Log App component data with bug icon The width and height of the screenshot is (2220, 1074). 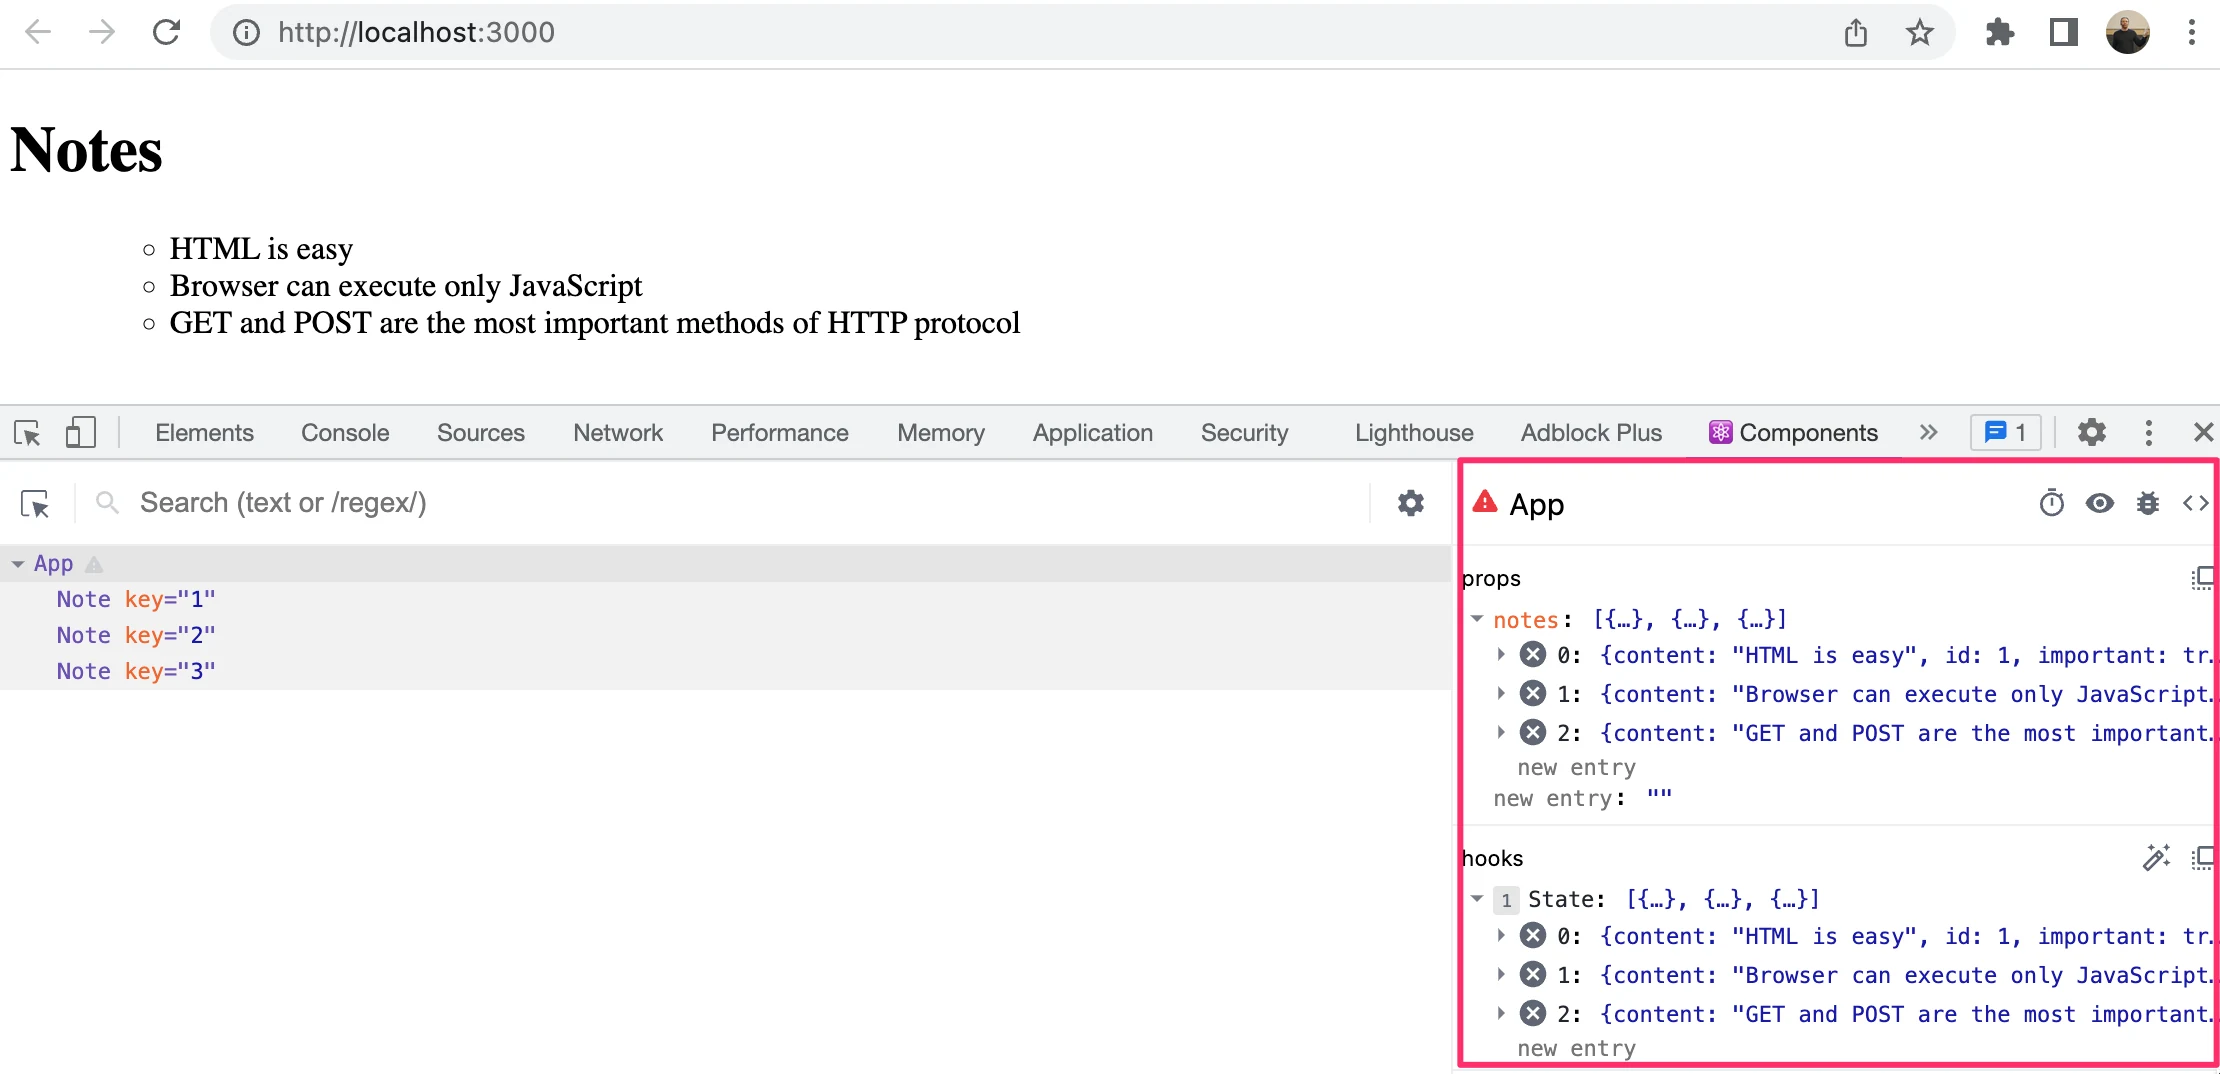2148,503
